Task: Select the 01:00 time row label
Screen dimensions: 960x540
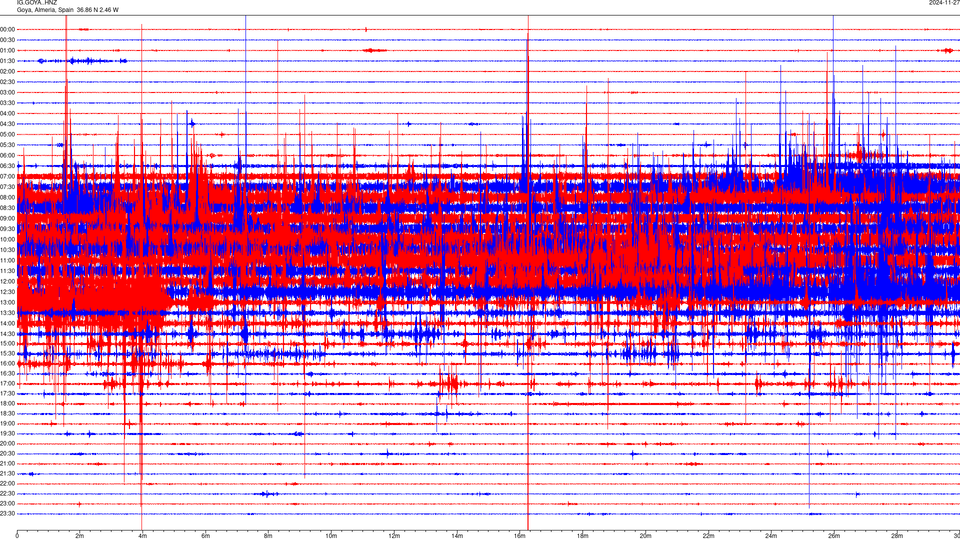Action: point(7,50)
